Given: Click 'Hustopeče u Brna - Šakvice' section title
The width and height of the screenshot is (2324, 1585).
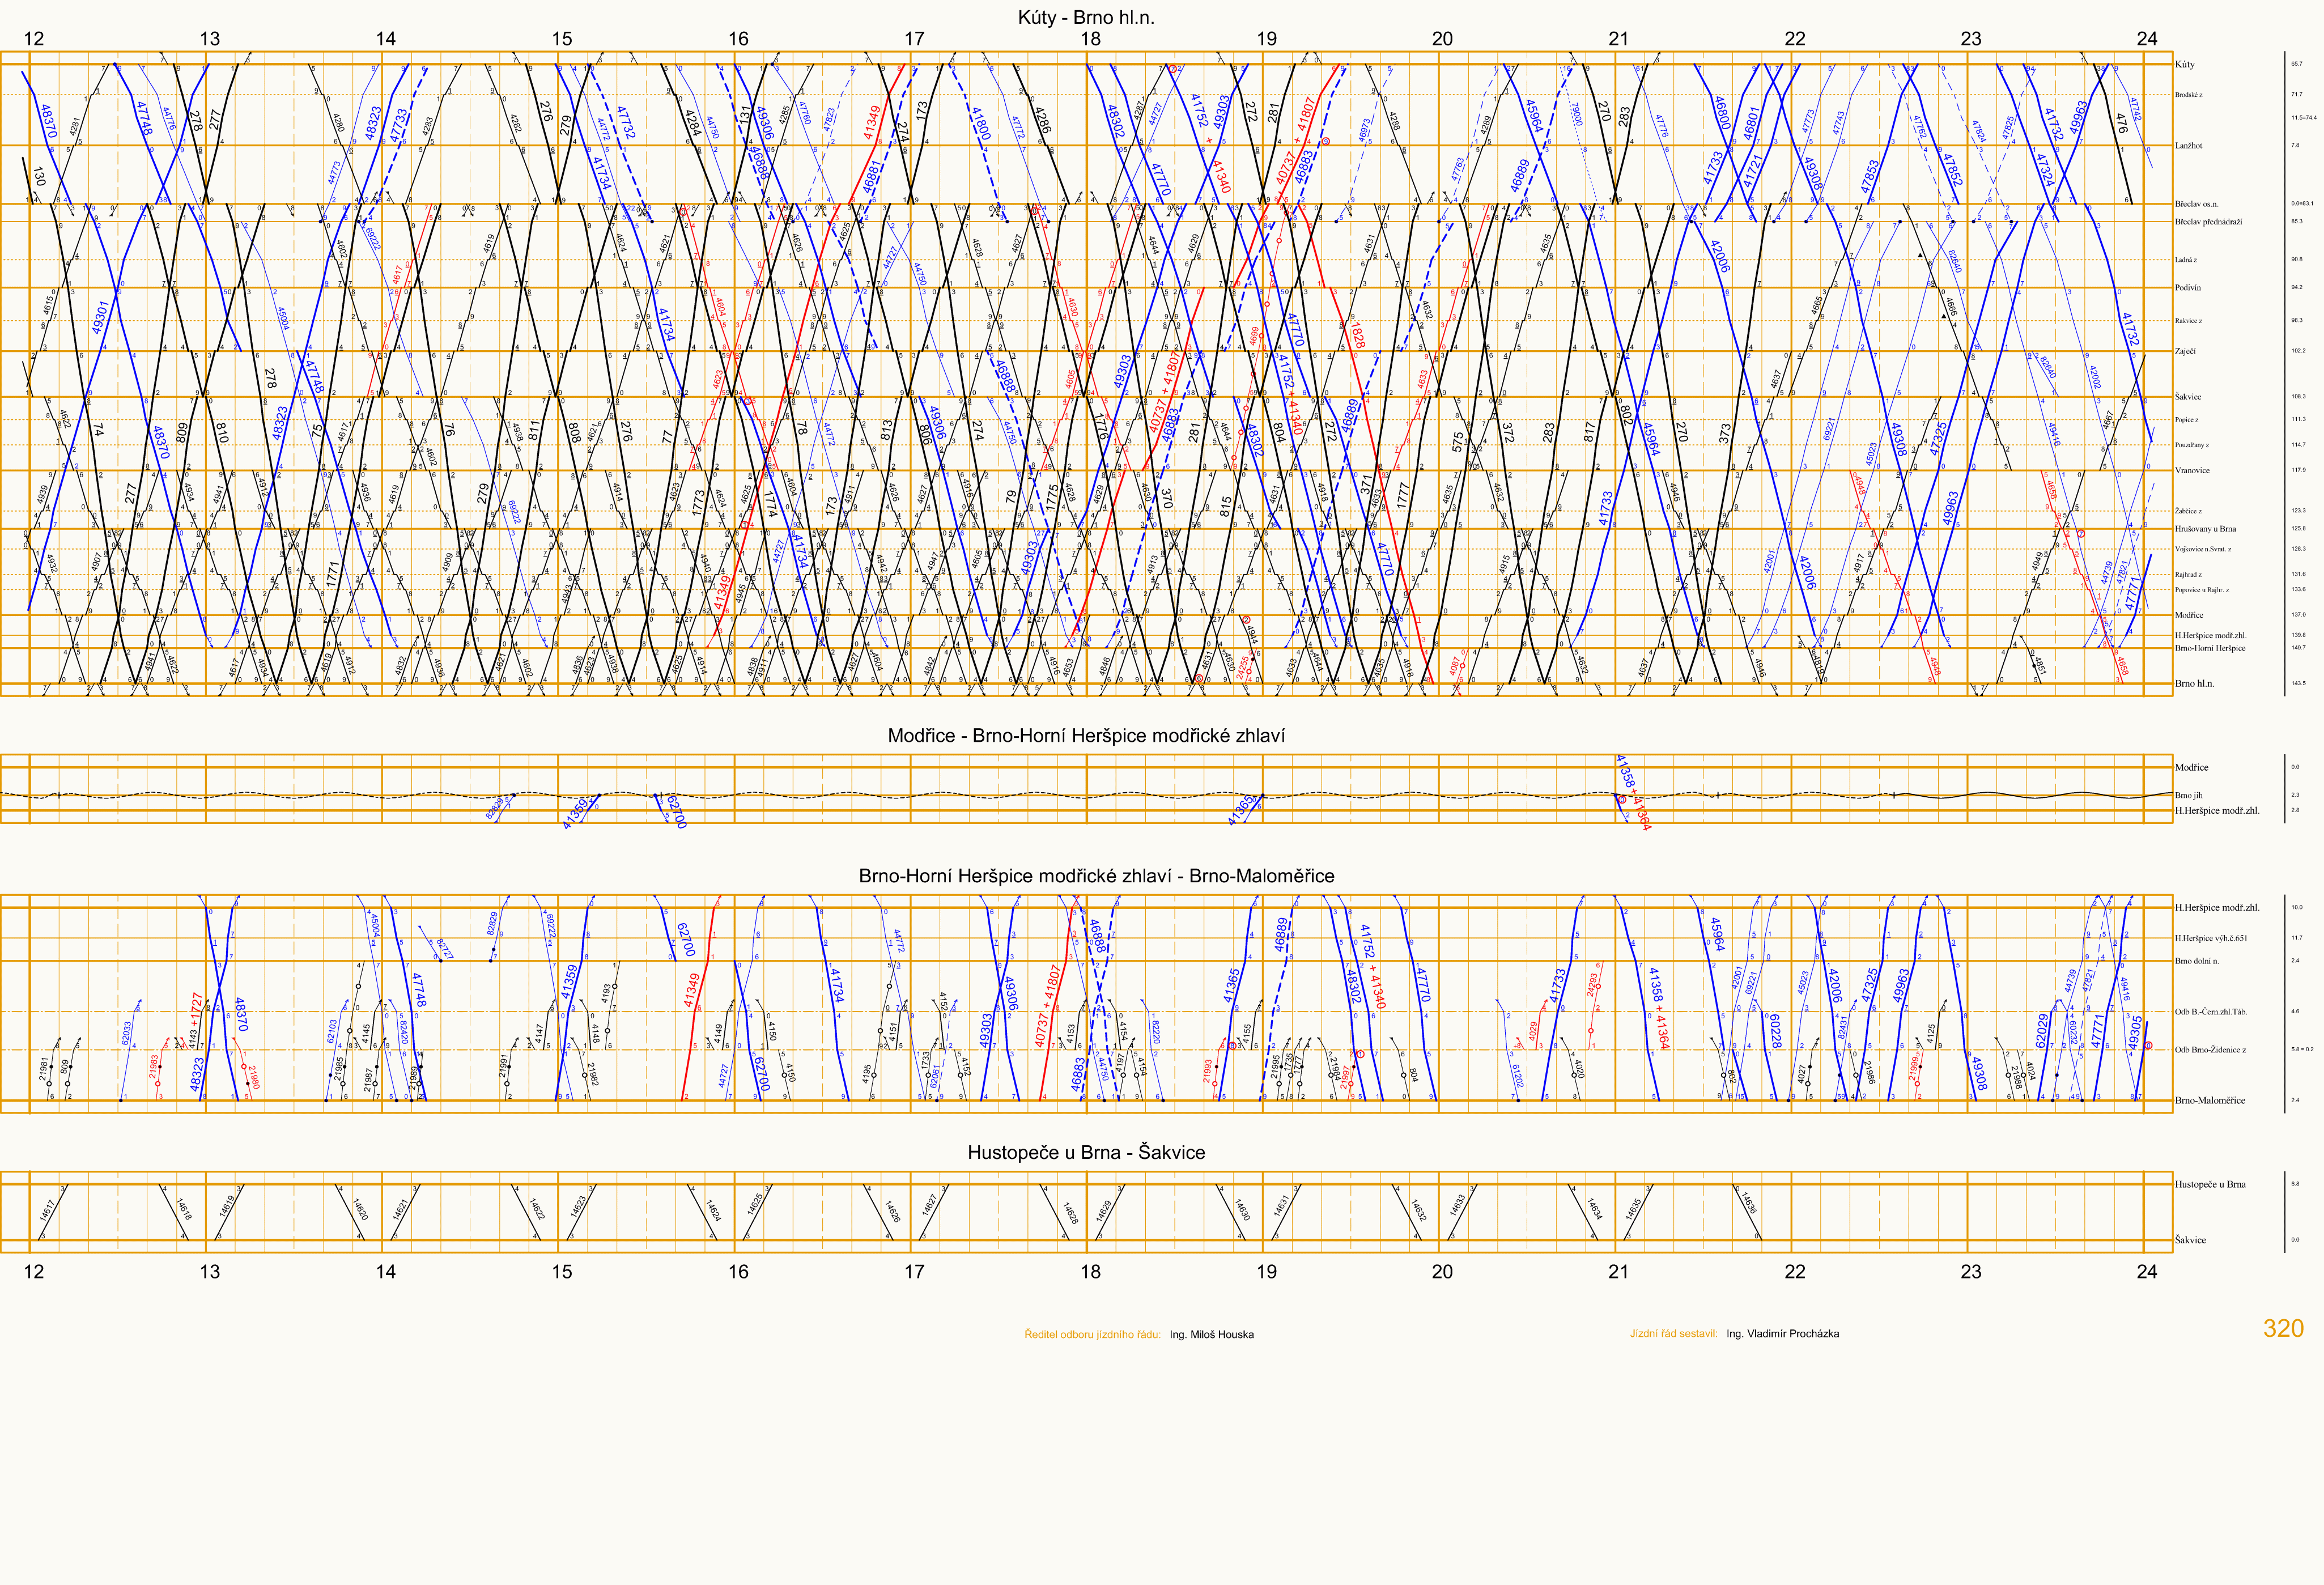Looking at the screenshot, I should tap(1086, 1153).
